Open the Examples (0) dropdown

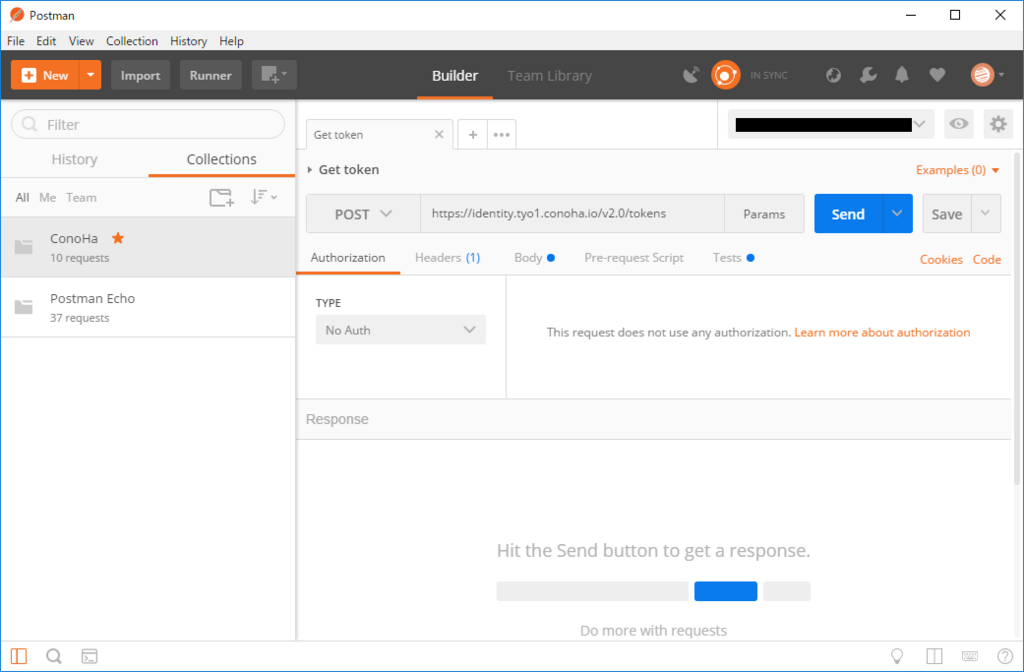957,170
